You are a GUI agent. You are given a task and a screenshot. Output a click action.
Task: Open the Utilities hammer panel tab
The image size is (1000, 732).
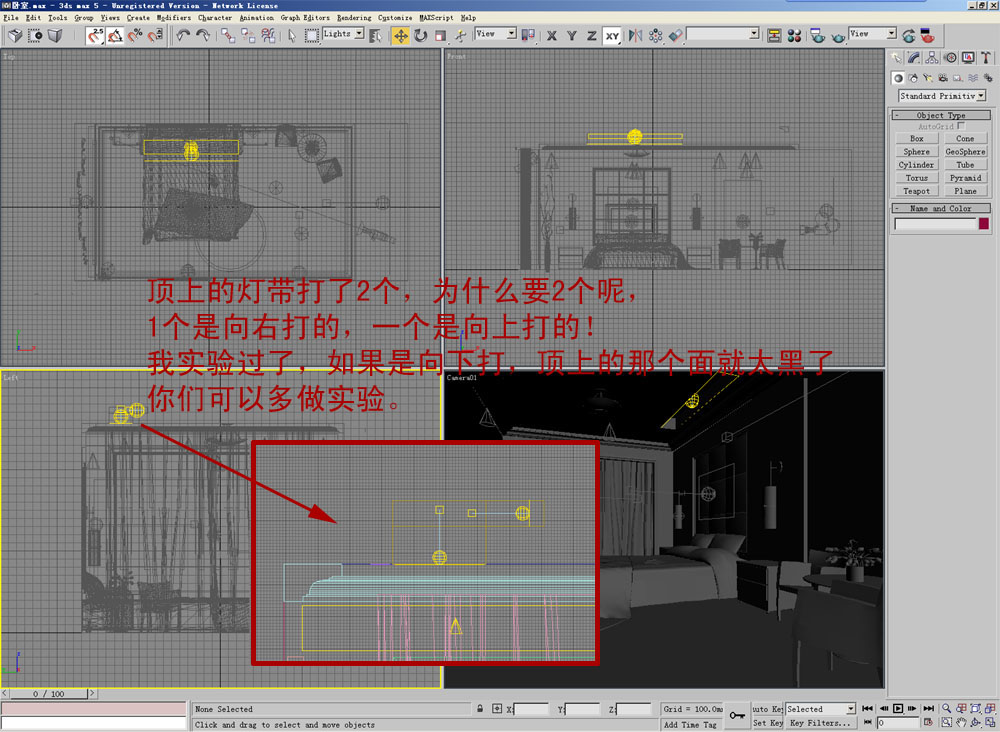click(x=986, y=58)
